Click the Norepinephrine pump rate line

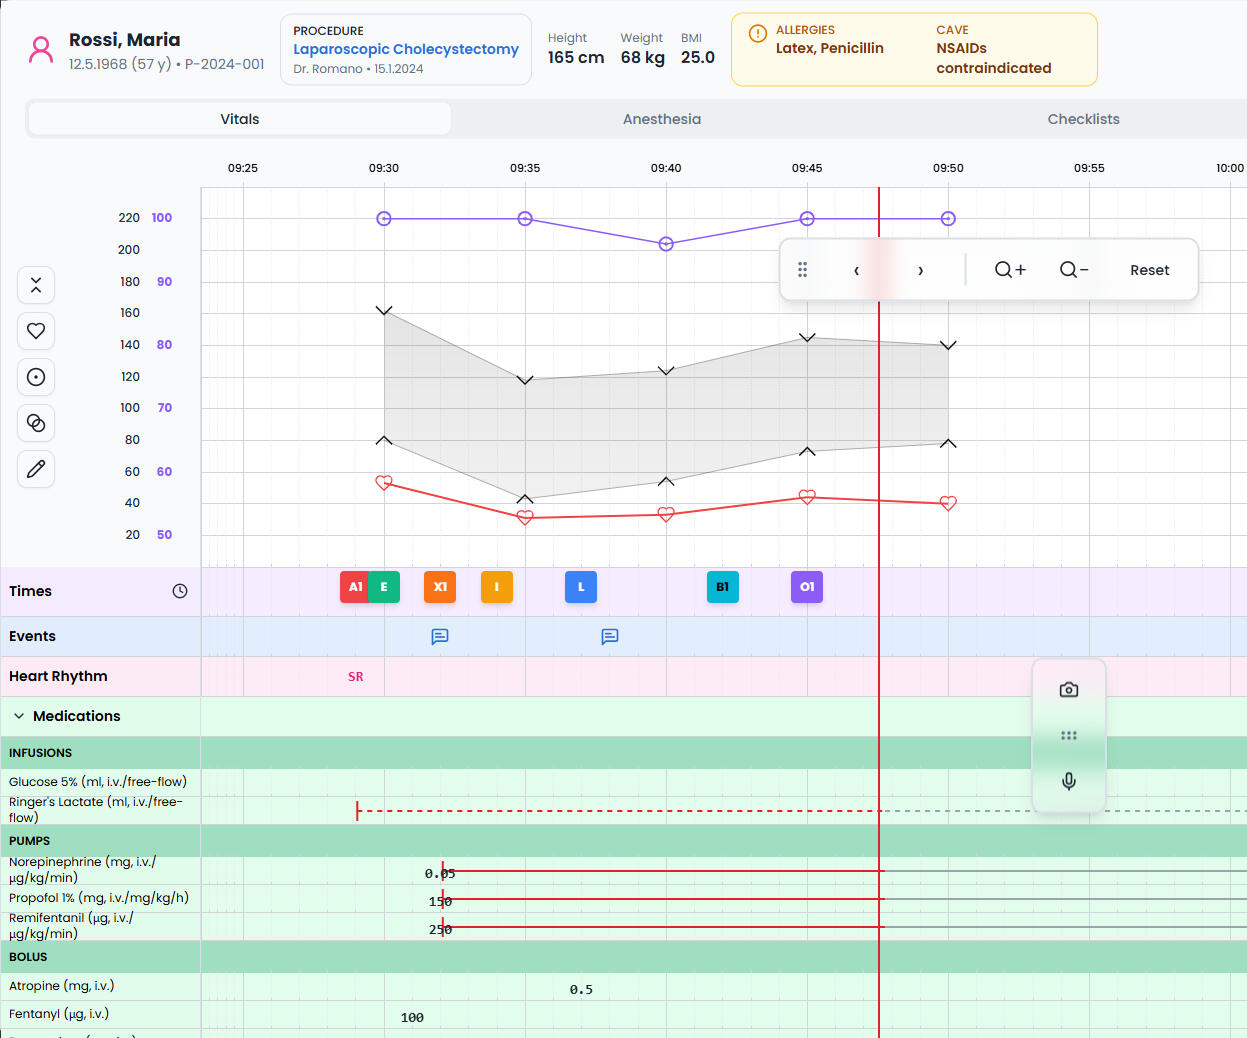click(x=660, y=871)
